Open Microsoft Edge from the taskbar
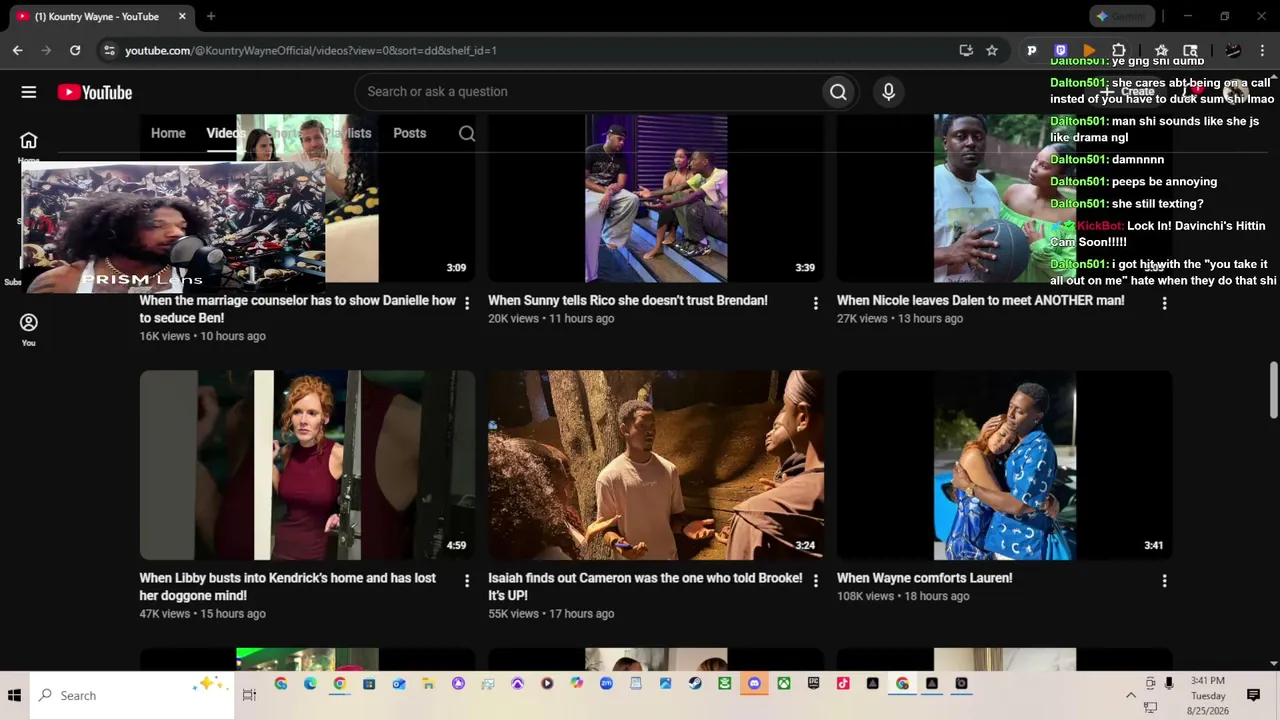Screen dimensions: 1280x720 [310, 684]
